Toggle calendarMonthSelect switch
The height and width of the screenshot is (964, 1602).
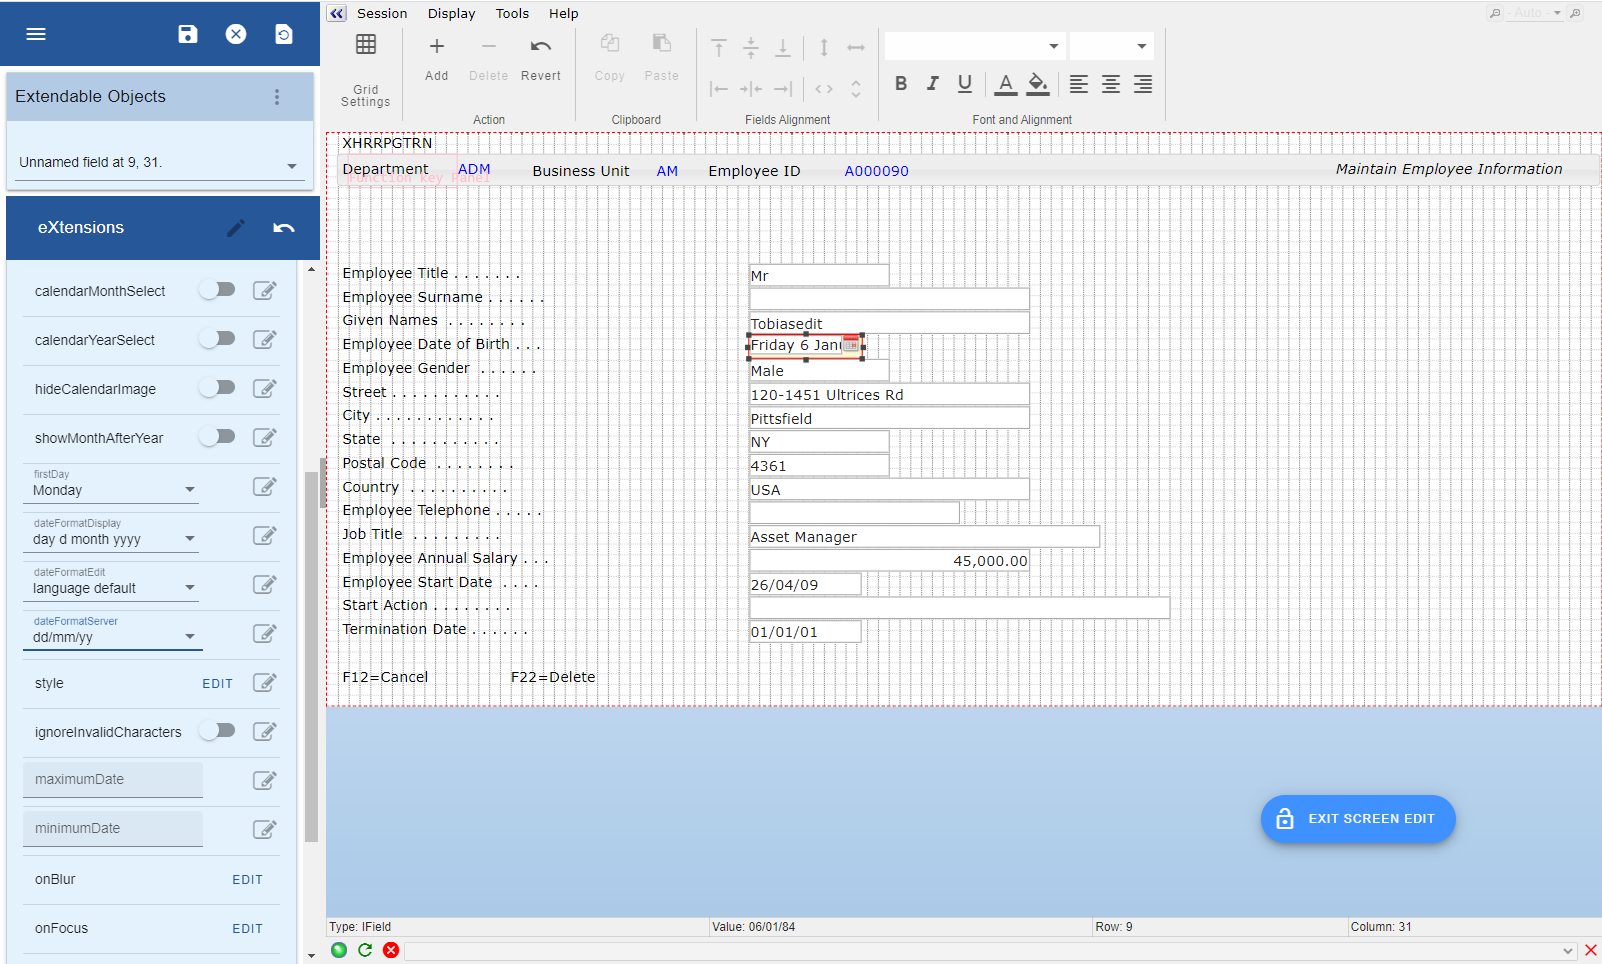click(217, 290)
